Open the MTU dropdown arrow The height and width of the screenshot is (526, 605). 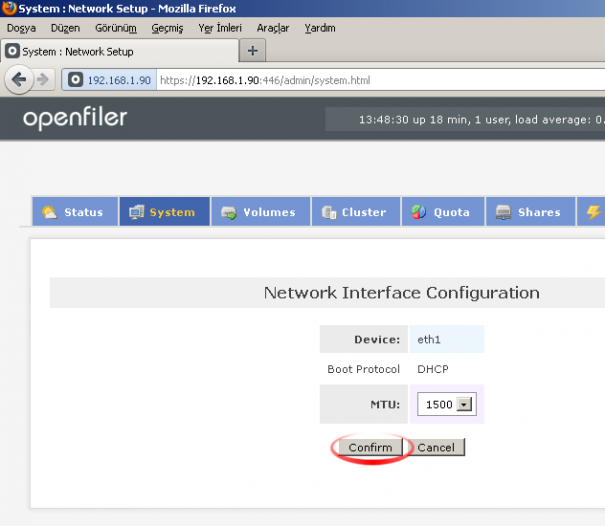click(x=464, y=404)
